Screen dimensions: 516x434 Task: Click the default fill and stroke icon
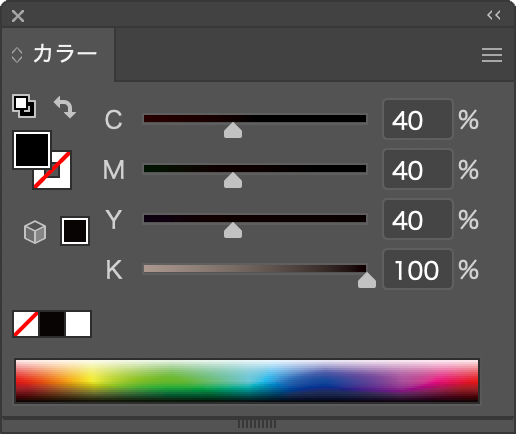[24, 106]
